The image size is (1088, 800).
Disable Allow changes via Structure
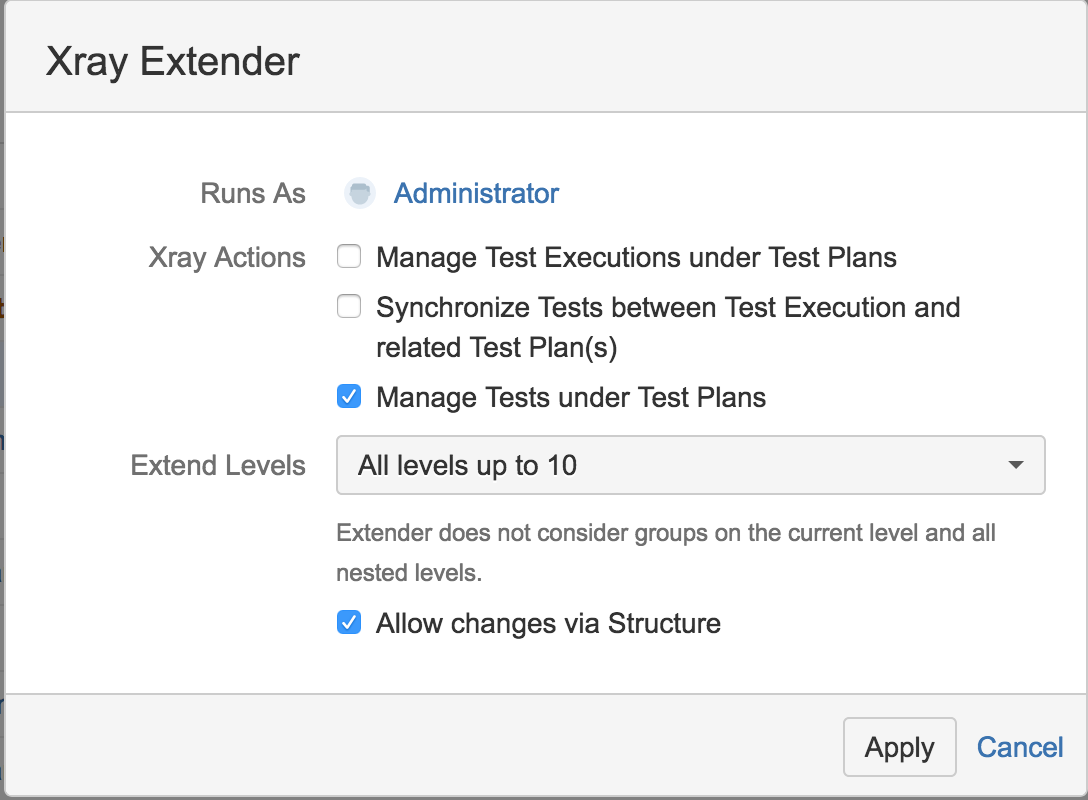point(348,622)
